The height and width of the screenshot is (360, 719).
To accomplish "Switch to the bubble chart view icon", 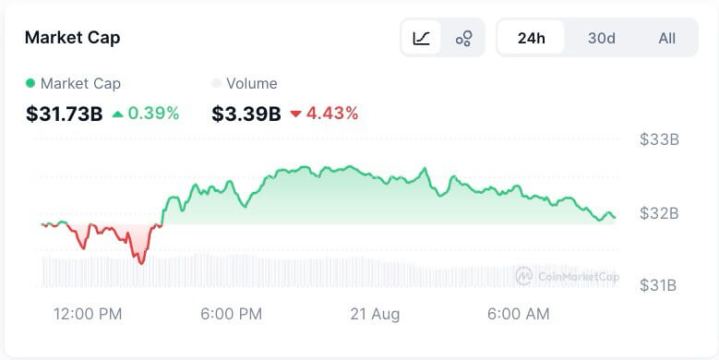I will click(x=464, y=38).
